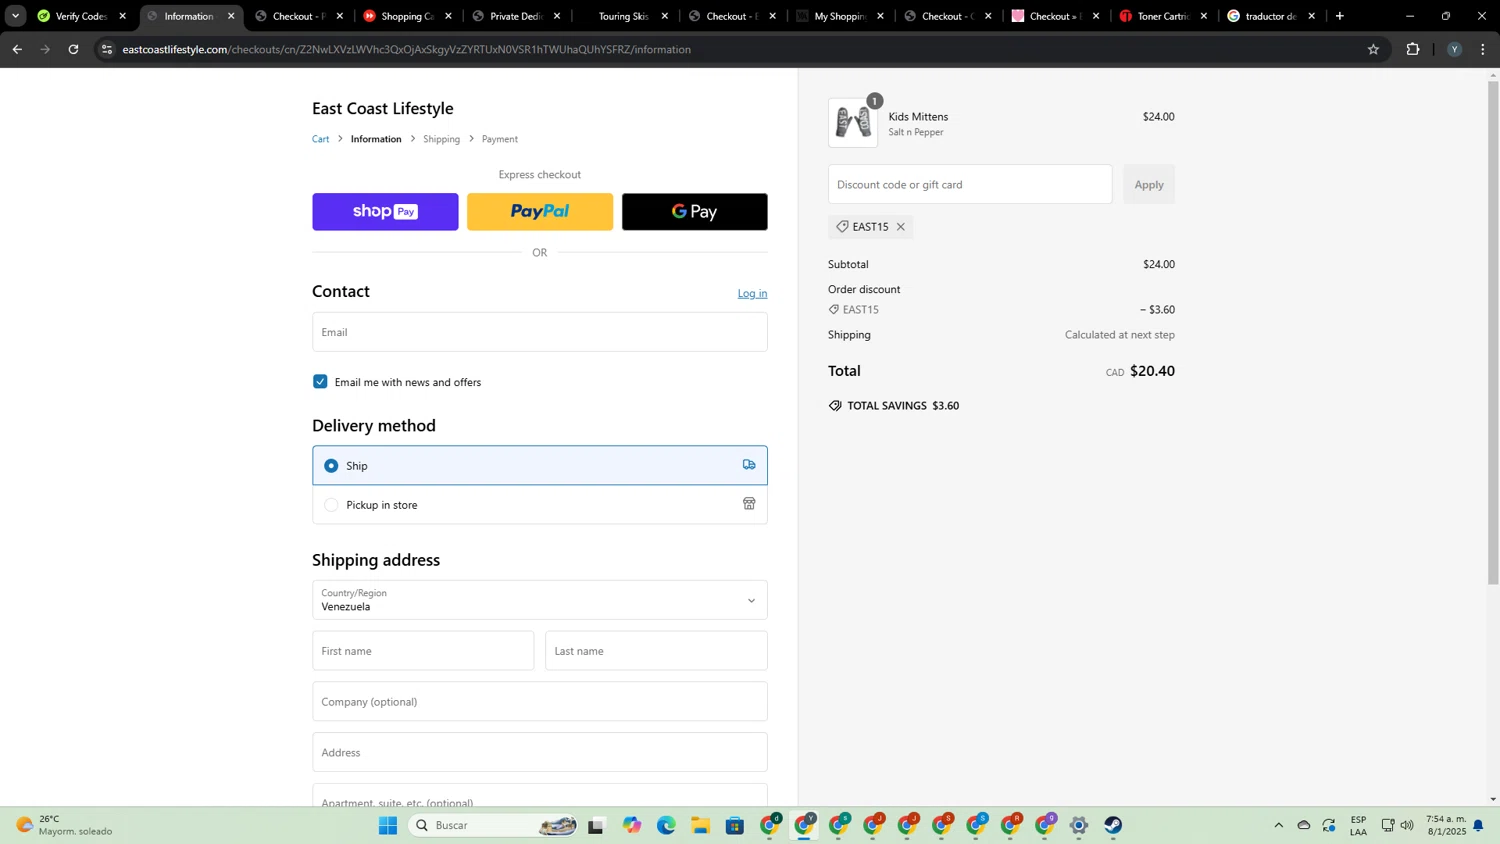Screen dimensions: 1500x844
Task: Select the Information breadcrumb step
Action: coord(376,139)
